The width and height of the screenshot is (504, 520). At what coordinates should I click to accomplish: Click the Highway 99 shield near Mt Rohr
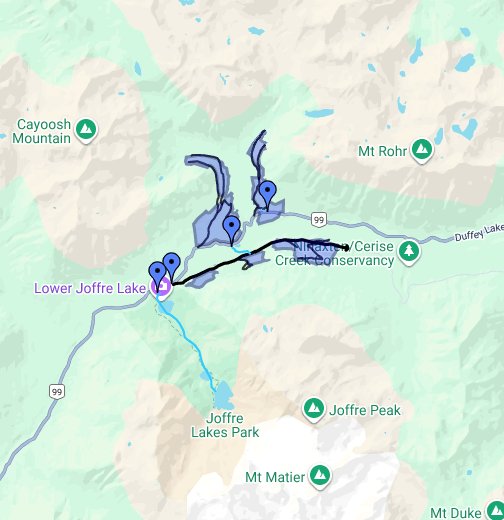319,220
